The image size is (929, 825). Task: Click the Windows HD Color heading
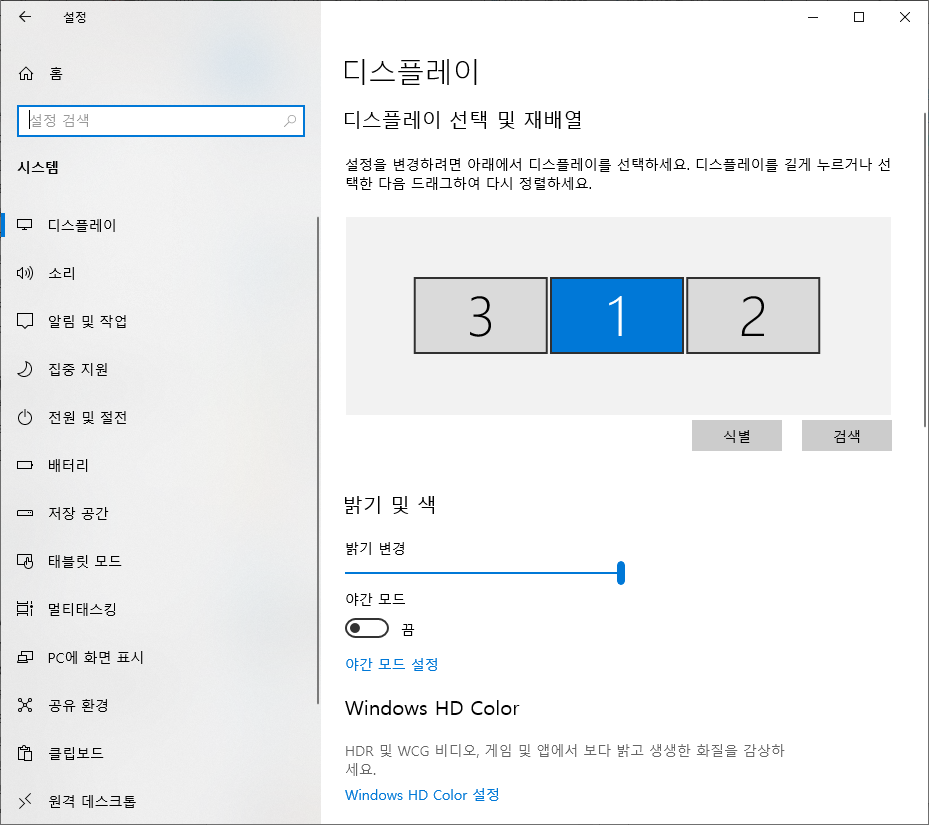[x=432, y=708]
